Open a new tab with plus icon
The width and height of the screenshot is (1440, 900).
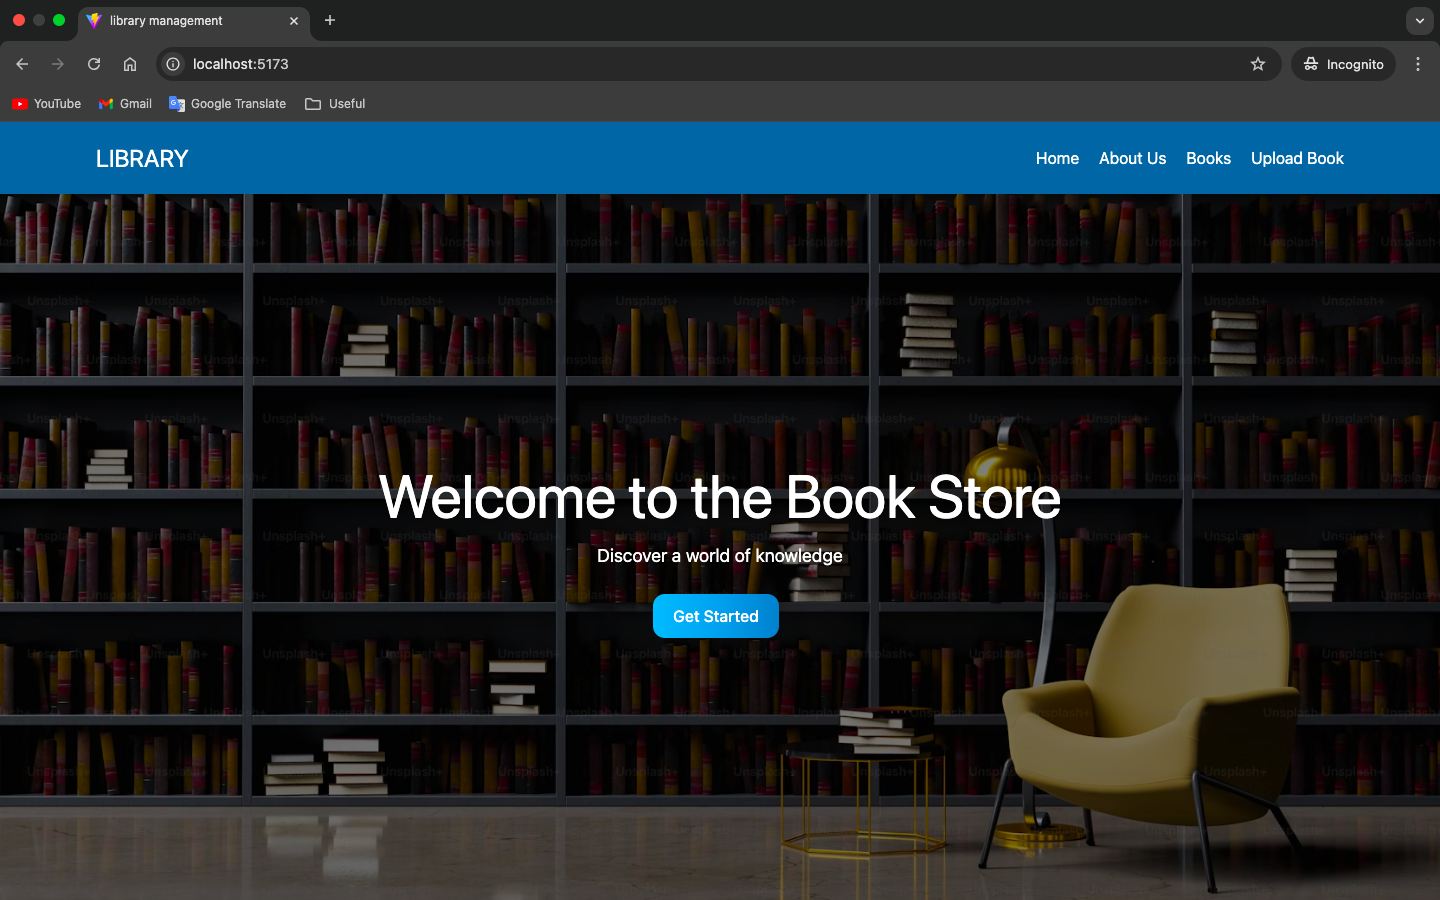click(x=330, y=20)
